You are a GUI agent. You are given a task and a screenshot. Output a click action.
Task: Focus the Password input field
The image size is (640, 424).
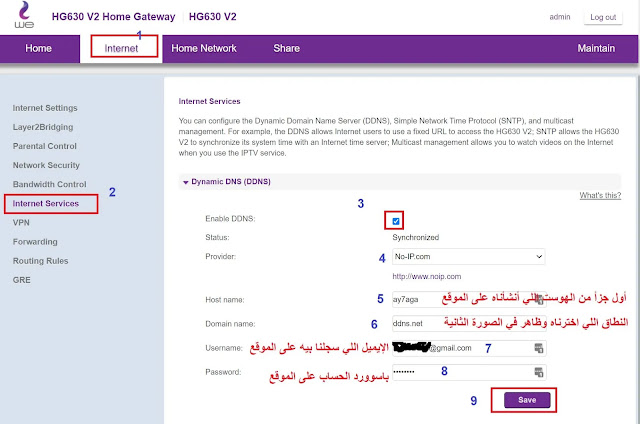point(469,372)
